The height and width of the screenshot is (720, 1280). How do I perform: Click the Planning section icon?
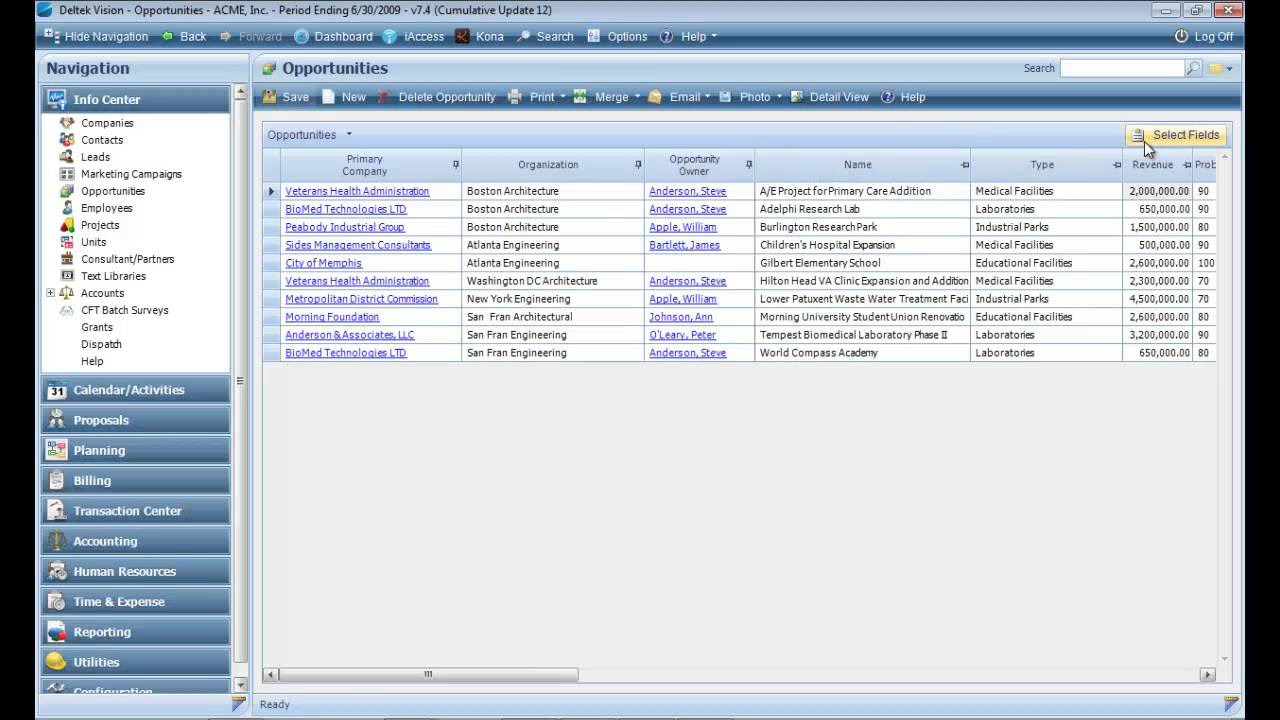pos(57,450)
